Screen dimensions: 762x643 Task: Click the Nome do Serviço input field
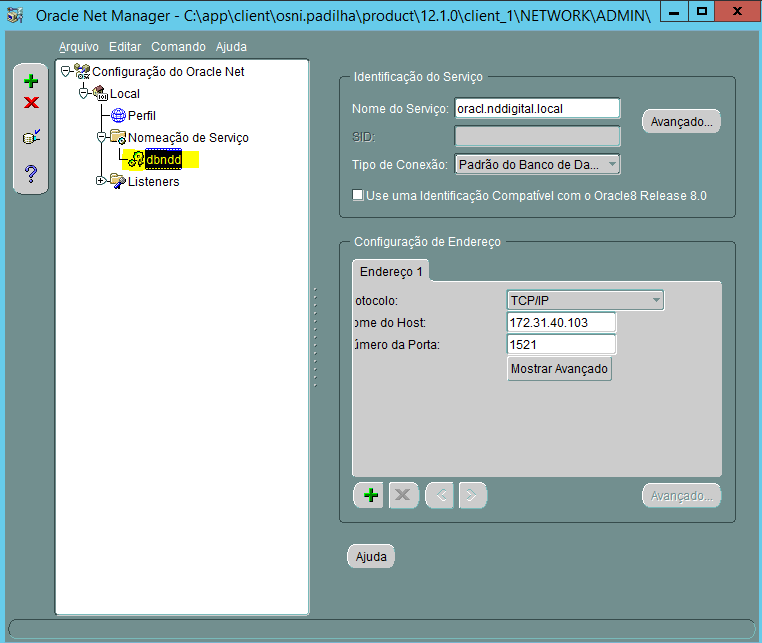(x=537, y=108)
